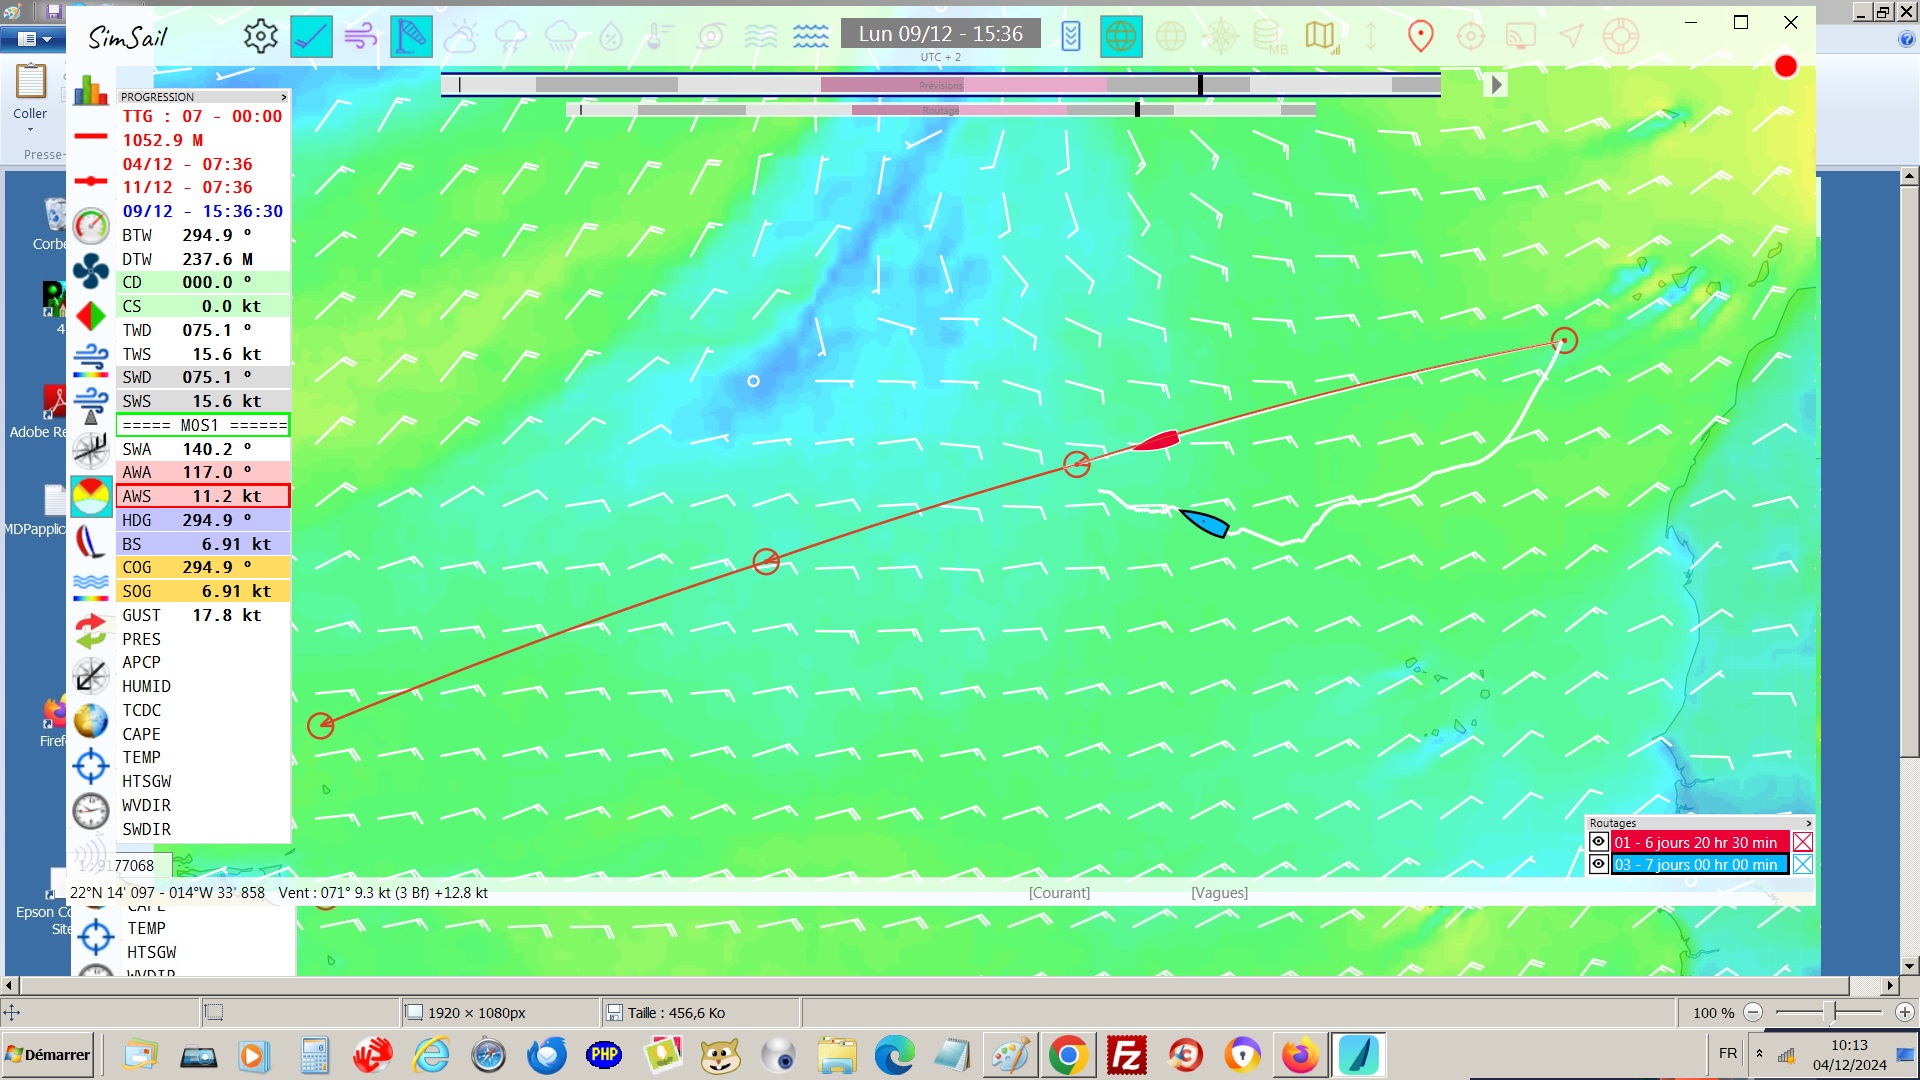
Task: Select route 03 - 7 jours entry
Action: tap(1698, 864)
